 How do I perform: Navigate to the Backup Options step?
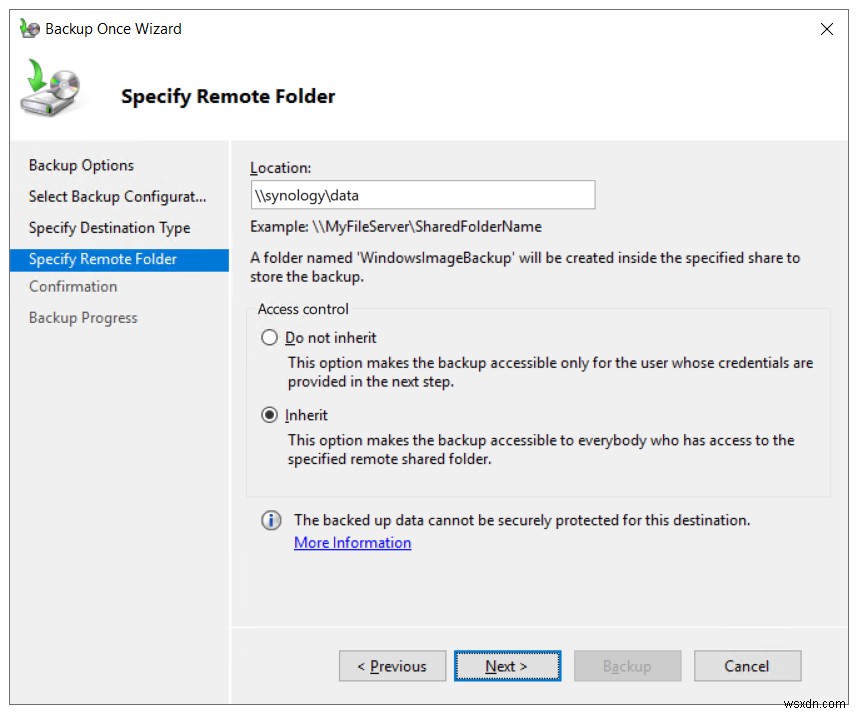81,165
